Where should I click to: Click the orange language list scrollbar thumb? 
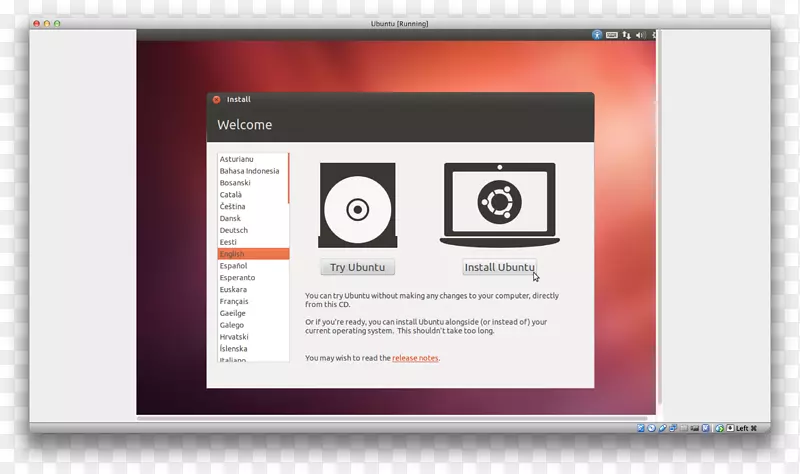point(288,178)
